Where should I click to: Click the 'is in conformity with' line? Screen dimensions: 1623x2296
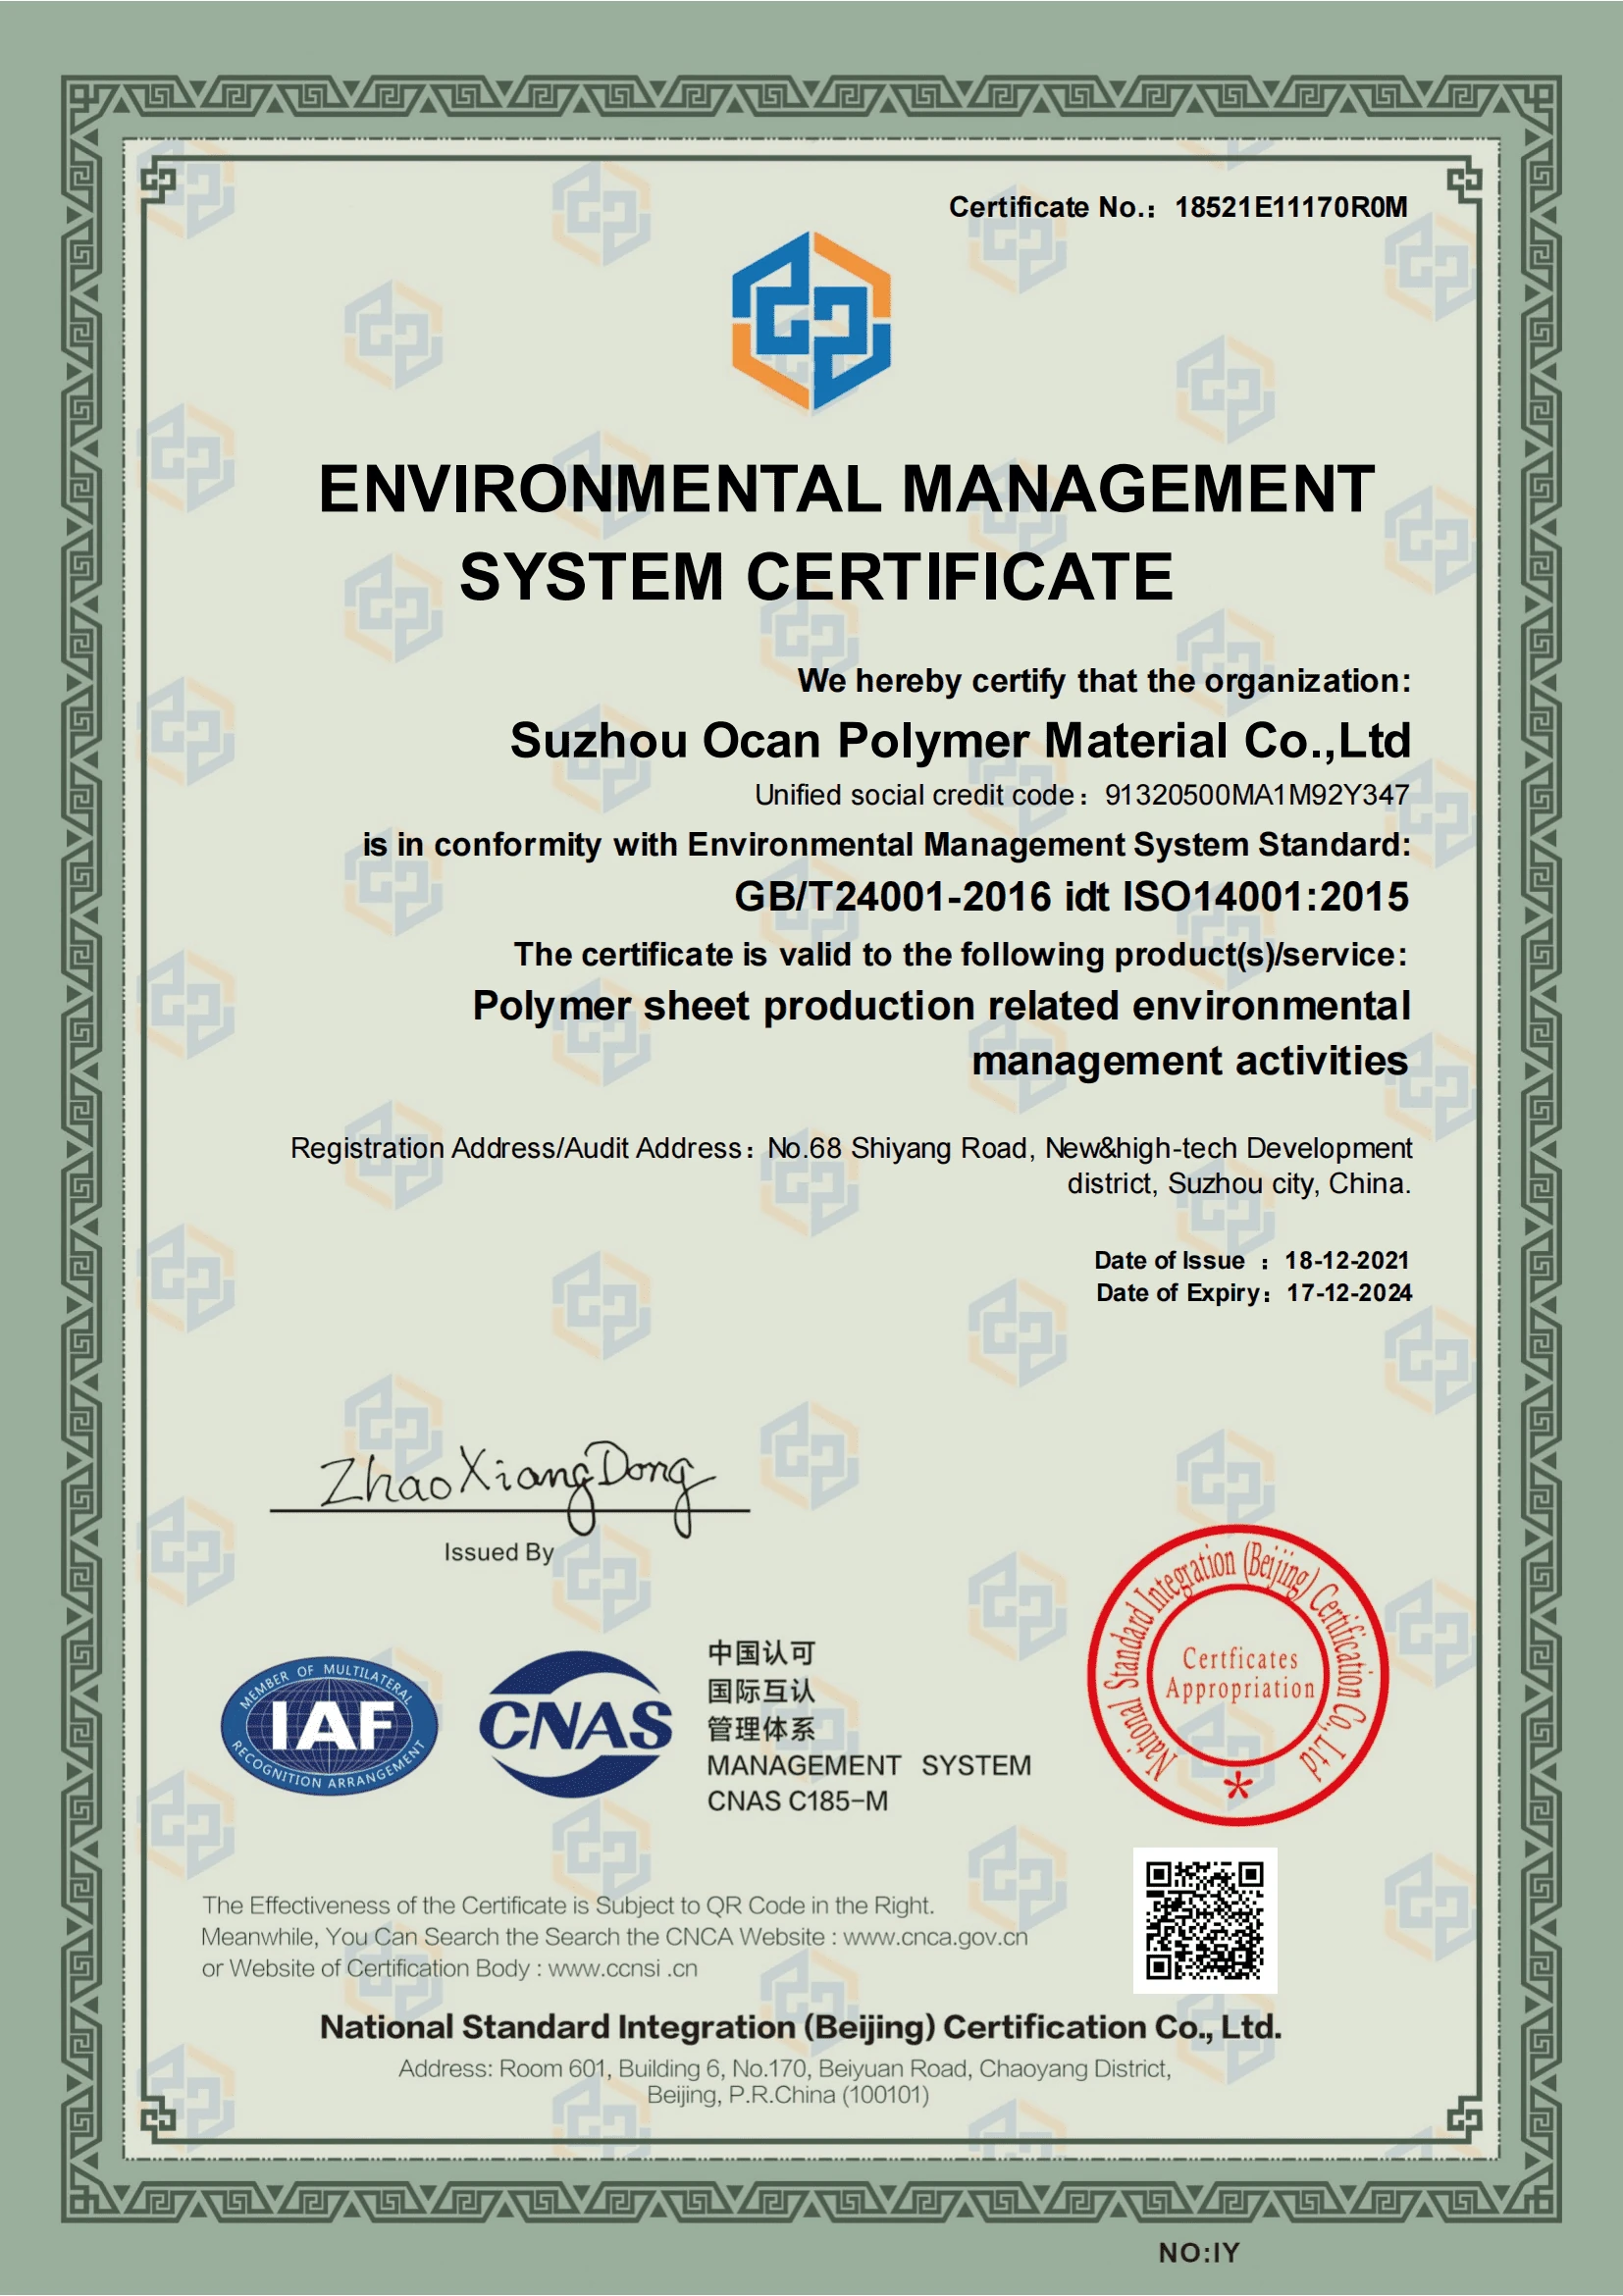[886, 845]
